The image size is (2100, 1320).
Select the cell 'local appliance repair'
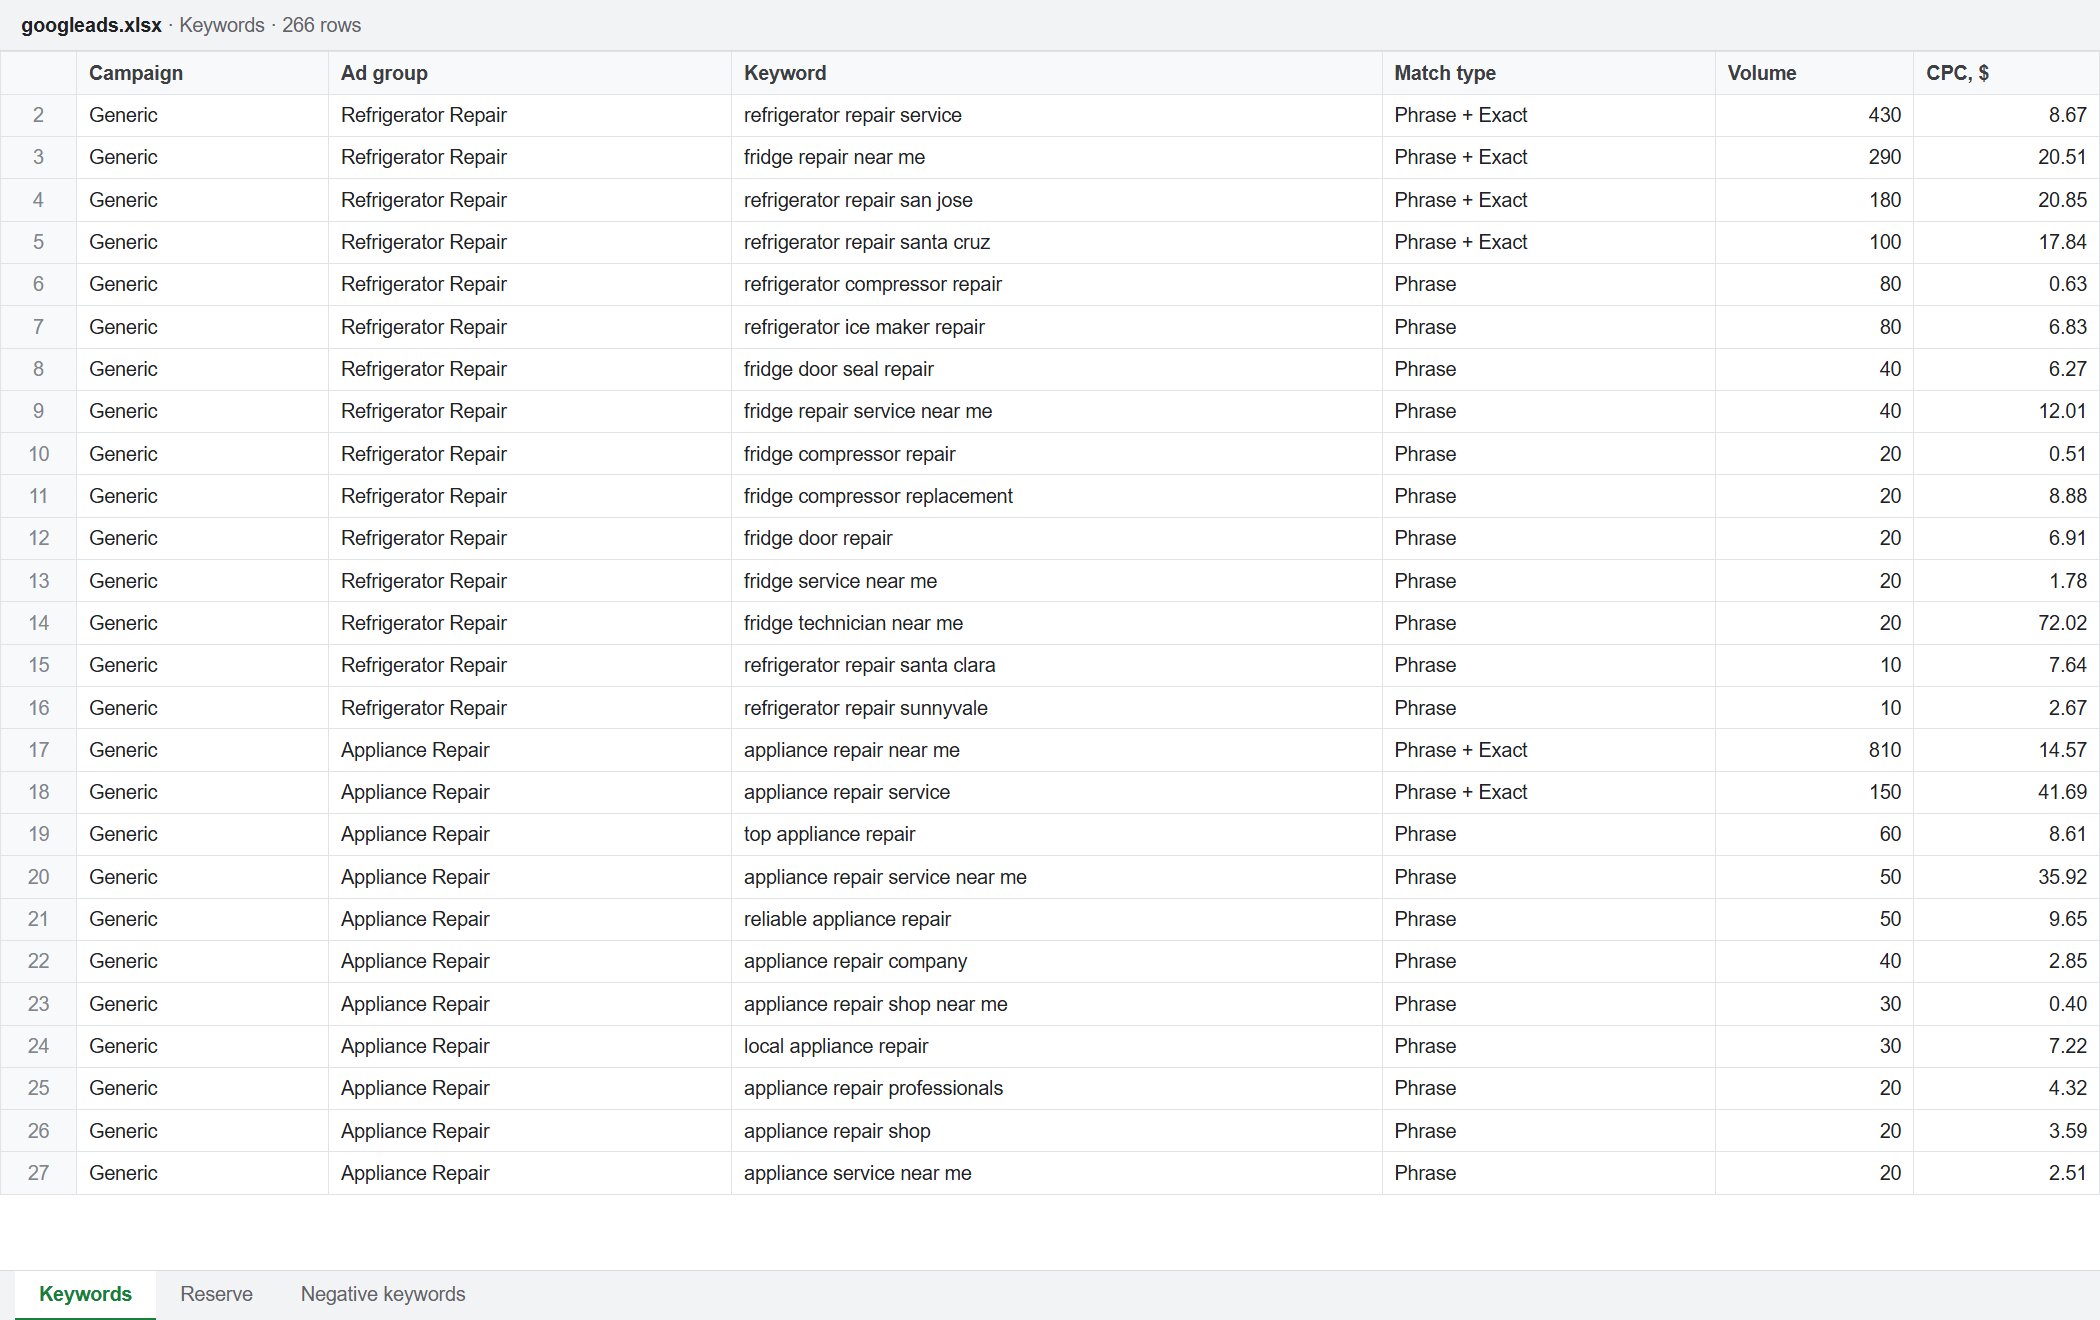pos(1056,1046)
